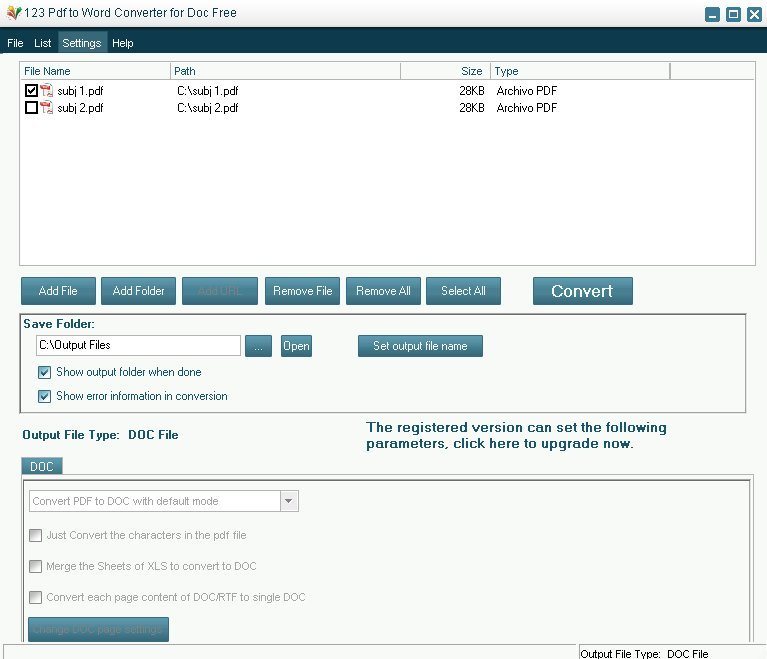This screenshot has width=767, height=659.
Task: Browse for save folder with ... button
Action: coord(258,346)
